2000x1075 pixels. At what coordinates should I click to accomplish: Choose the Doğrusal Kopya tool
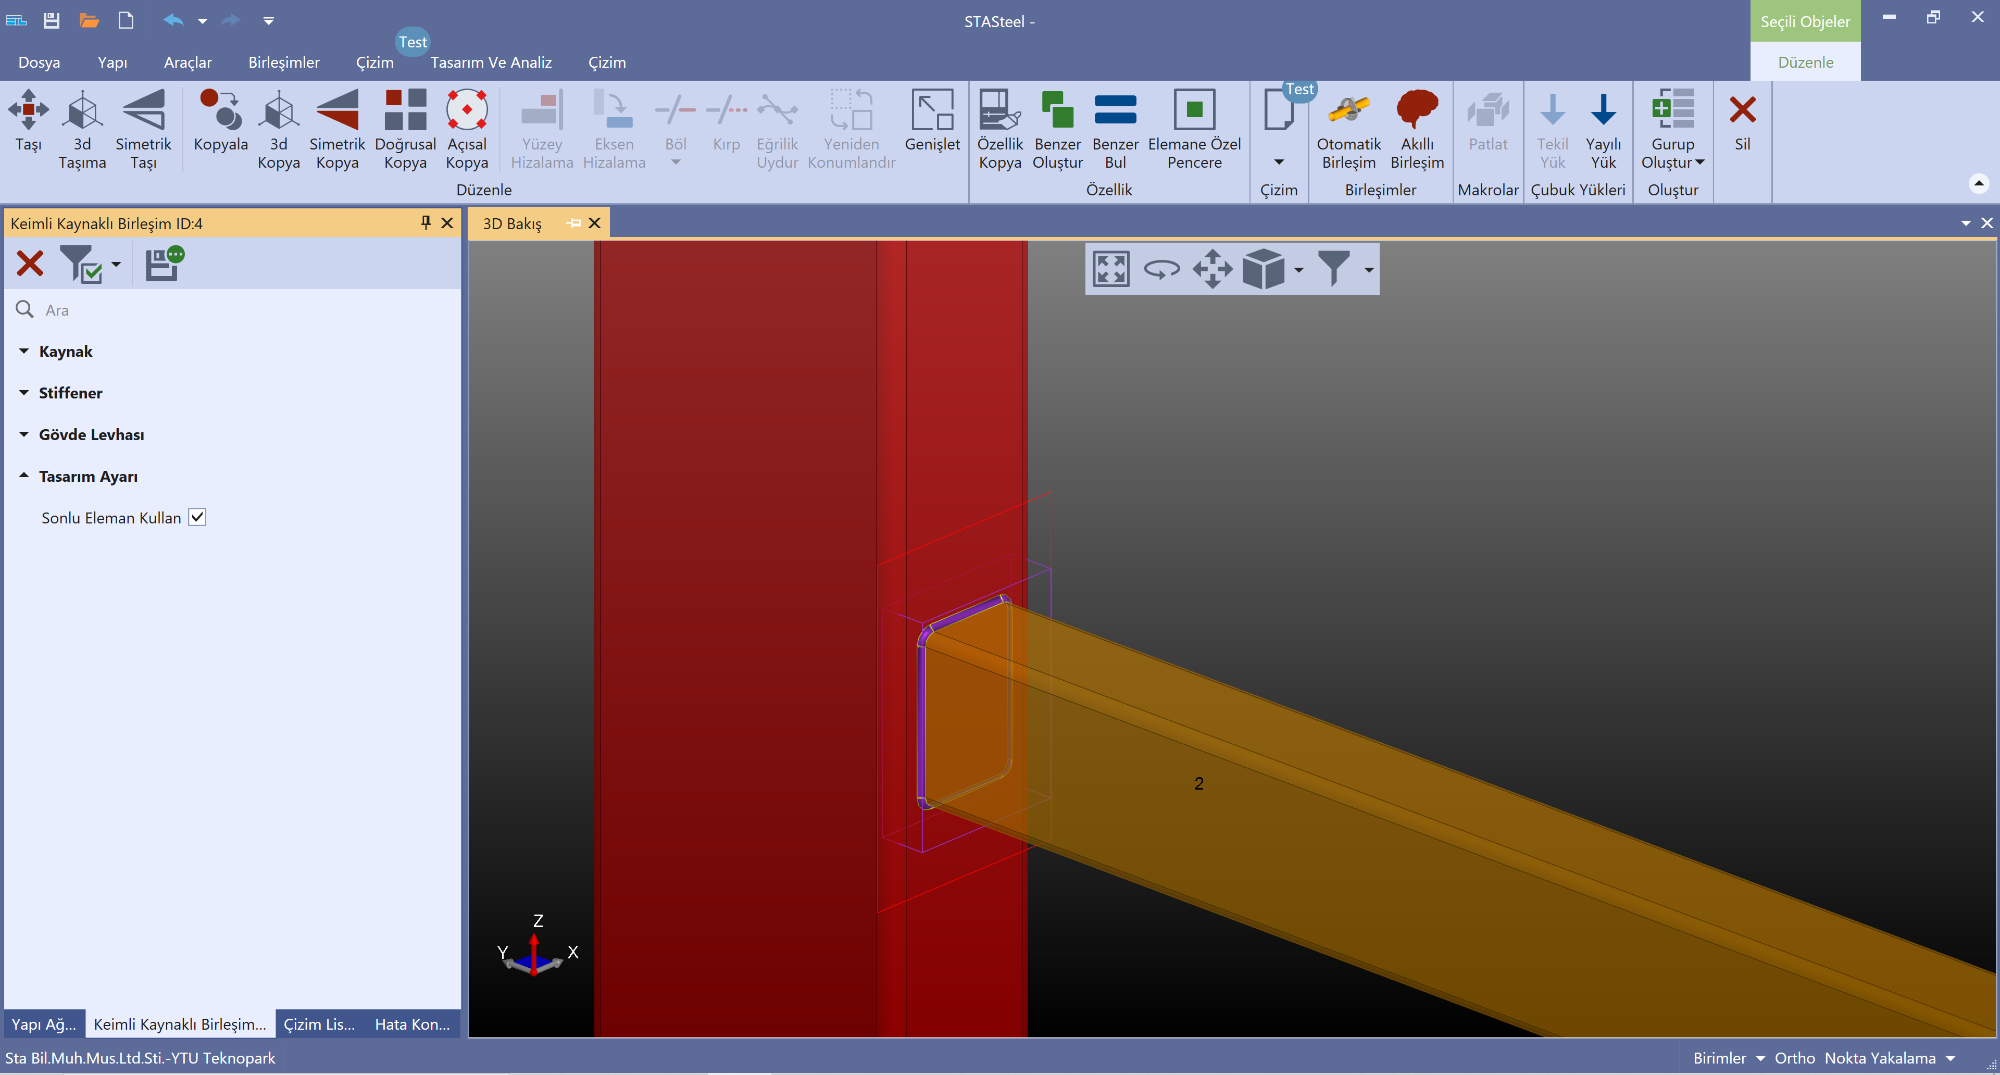(x=405, y=129)
